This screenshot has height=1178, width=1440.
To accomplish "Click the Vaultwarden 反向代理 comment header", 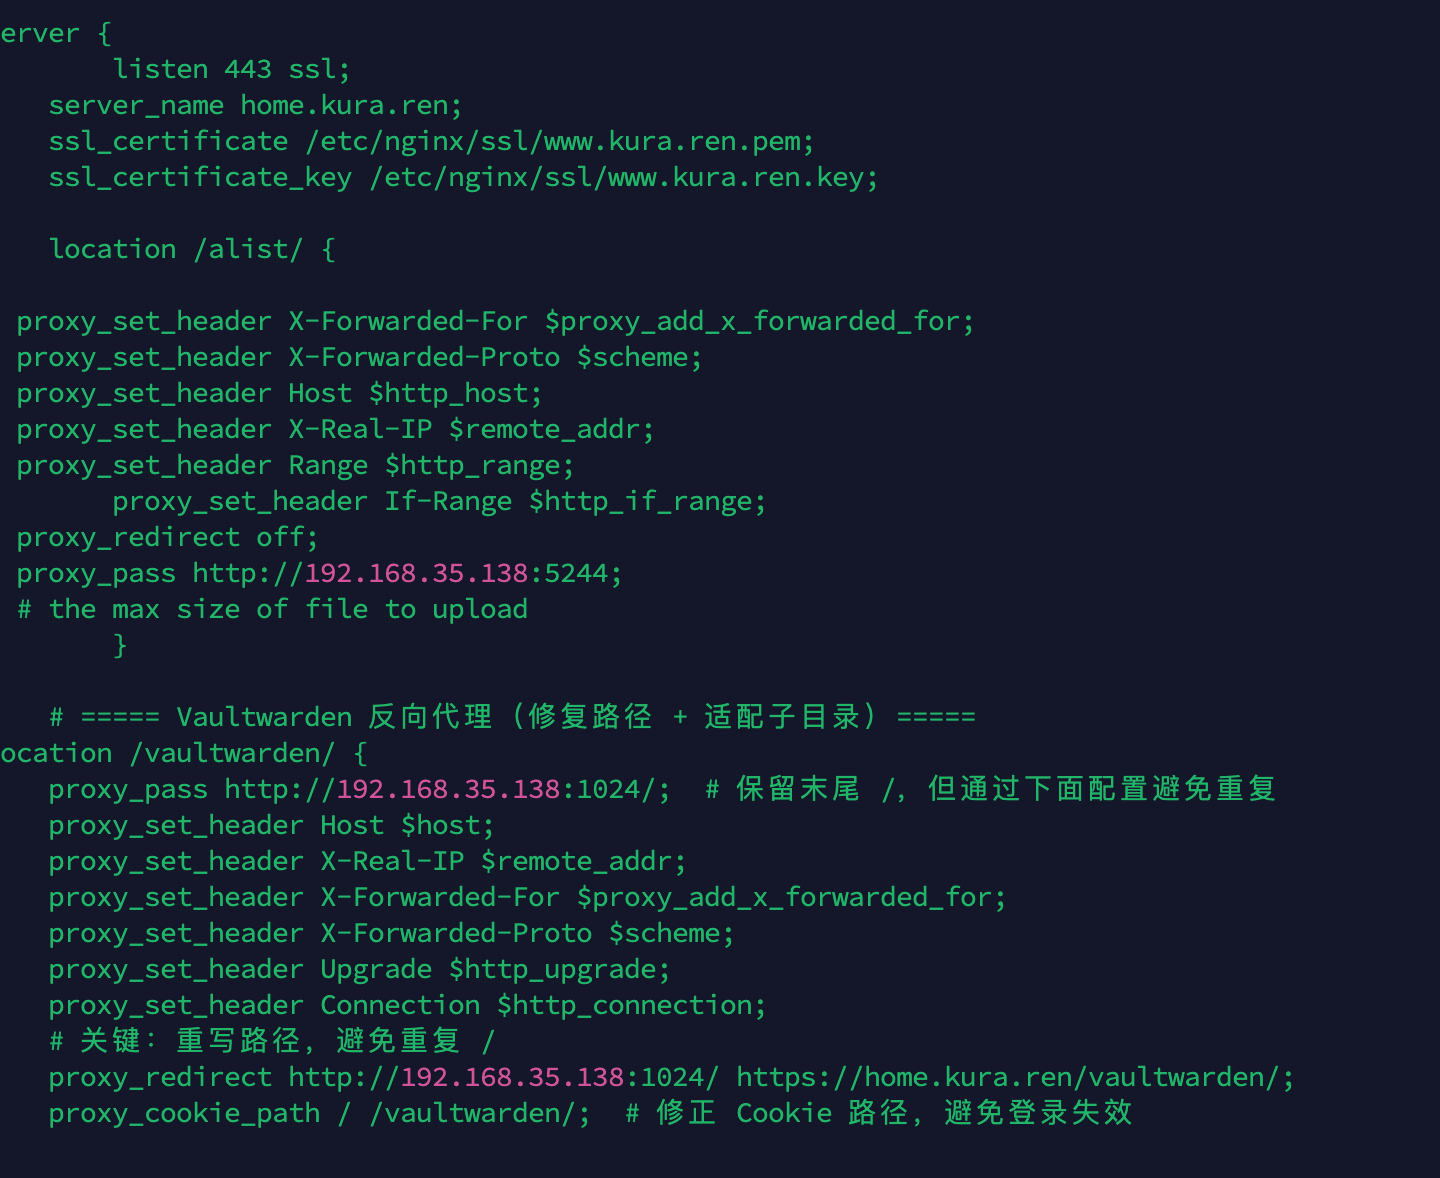I will pyautogui.click(x=512, y=717).
